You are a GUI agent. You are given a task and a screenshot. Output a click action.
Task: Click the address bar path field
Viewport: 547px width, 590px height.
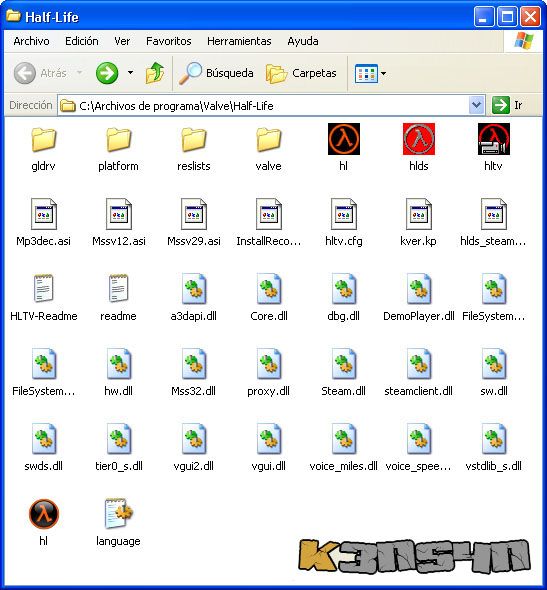pyautogui.click(x=263, y=106)
